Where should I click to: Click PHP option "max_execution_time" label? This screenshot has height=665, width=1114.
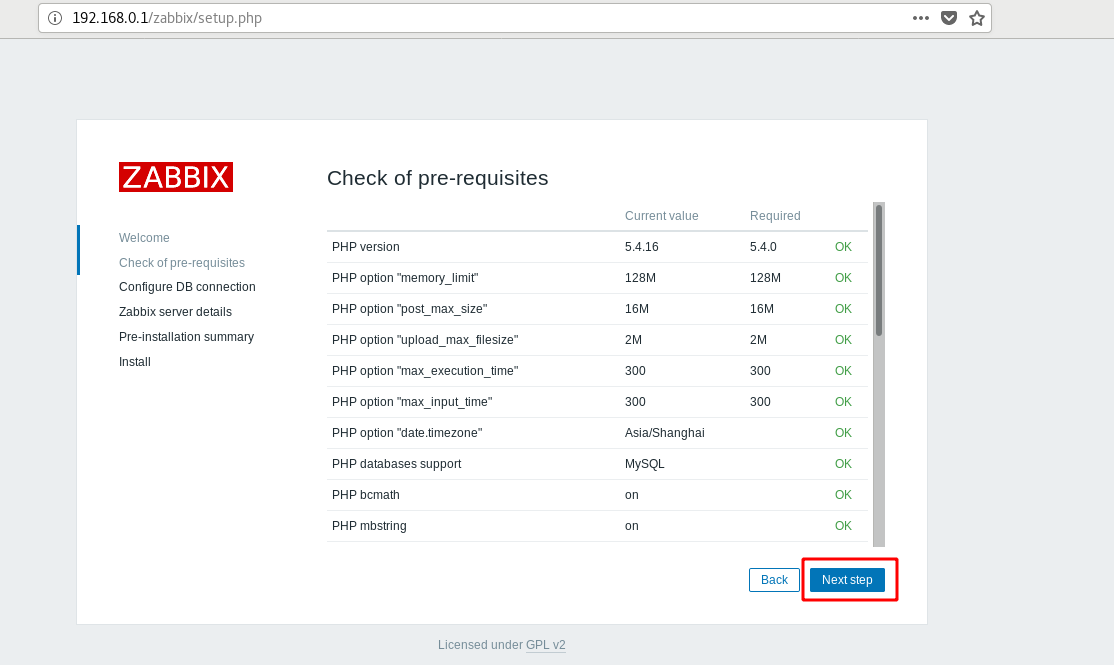click(x=425, y=371)
